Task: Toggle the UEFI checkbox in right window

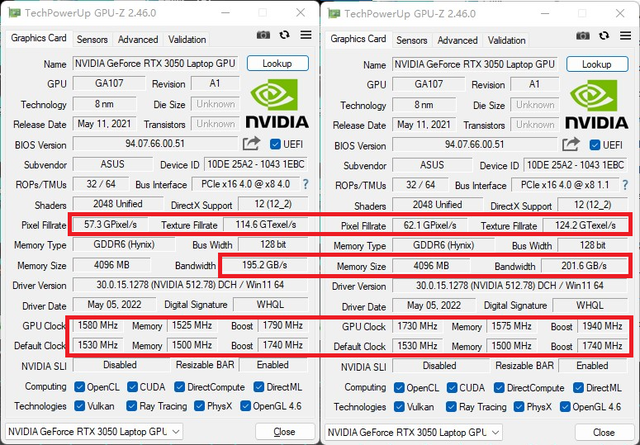Action: 595,145
